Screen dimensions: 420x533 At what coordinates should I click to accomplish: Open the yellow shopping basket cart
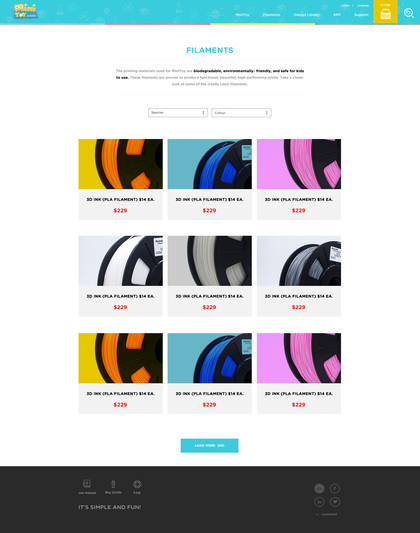385,12
